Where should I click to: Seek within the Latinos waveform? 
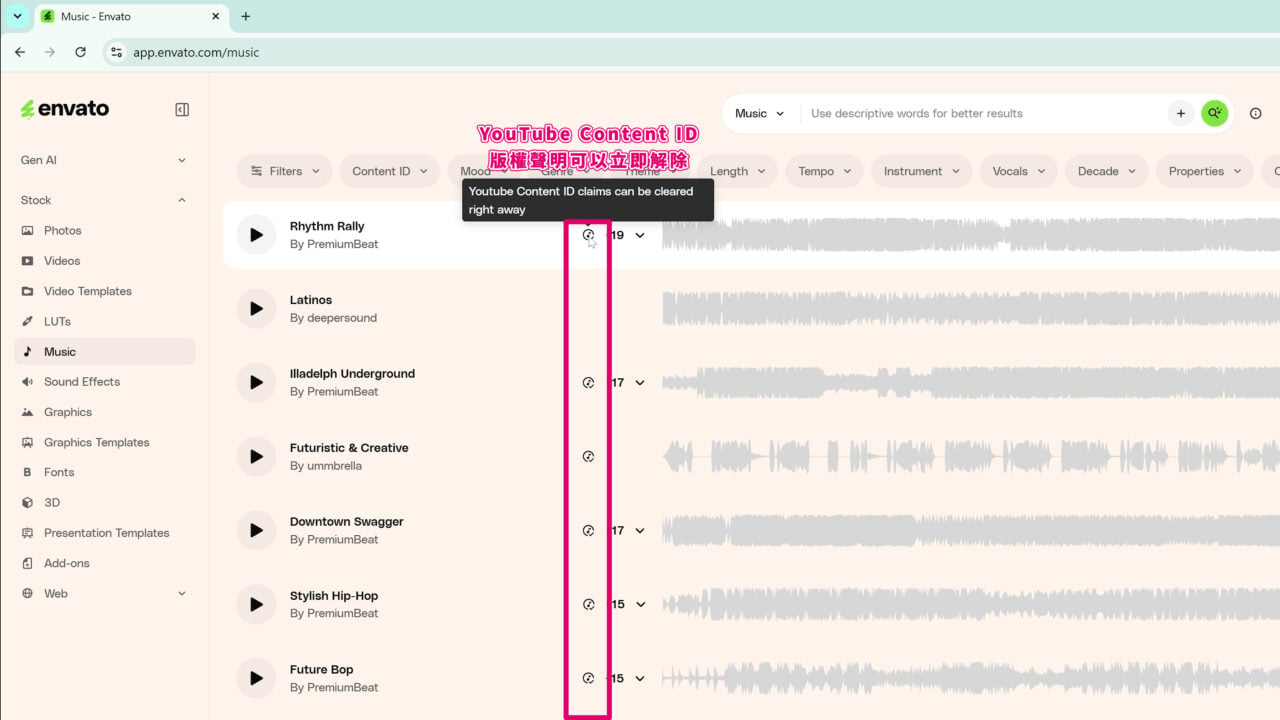pyautogui.click(x=970, y=309)
